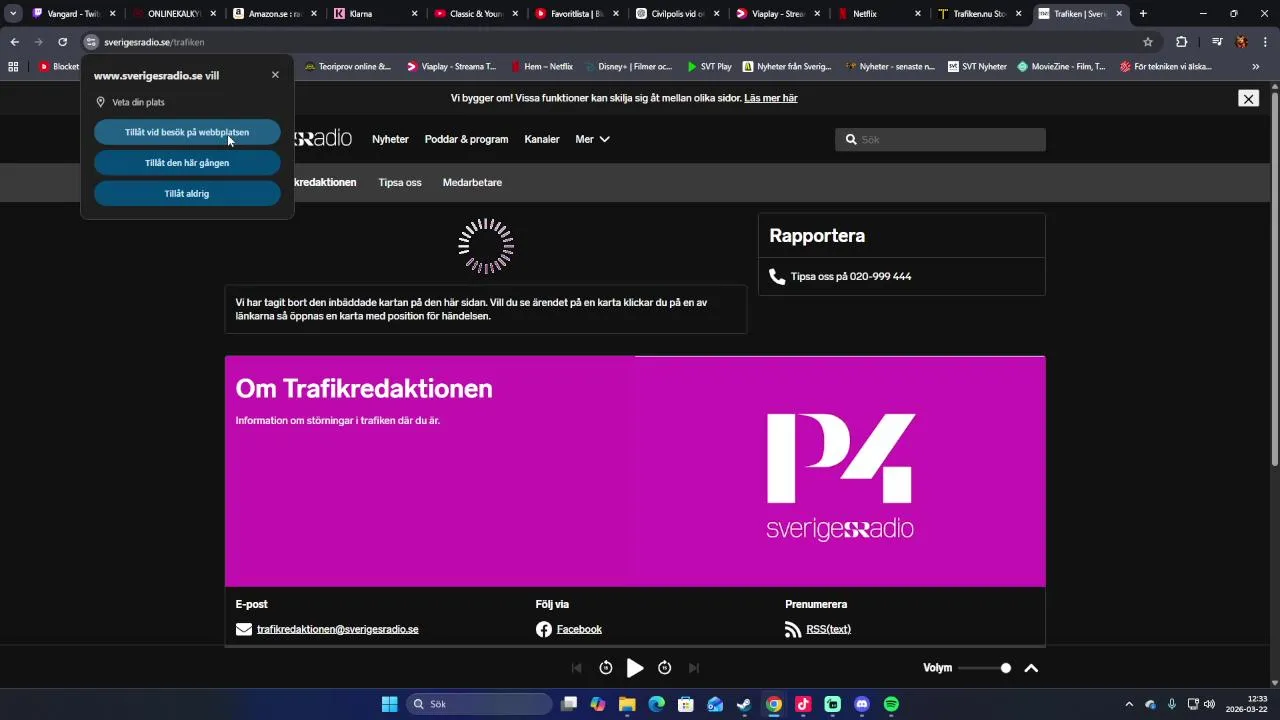The width and height of the screenshot is (1280, 720).
Task: Open Kanaler in the site navigation
Action: [x=542, y=139]
